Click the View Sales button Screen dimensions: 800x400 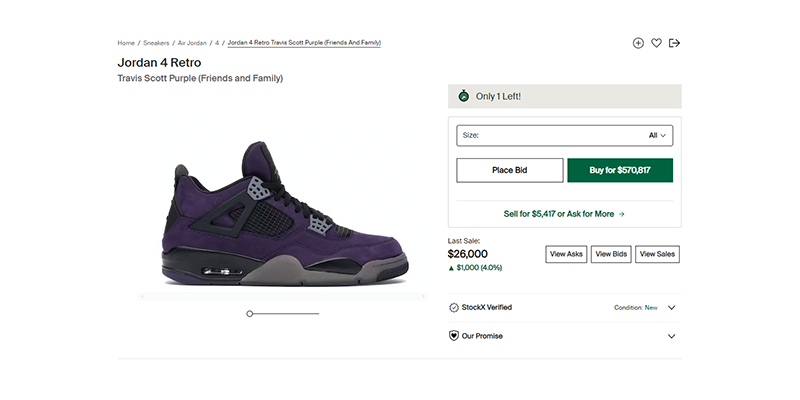coord(657,254)
